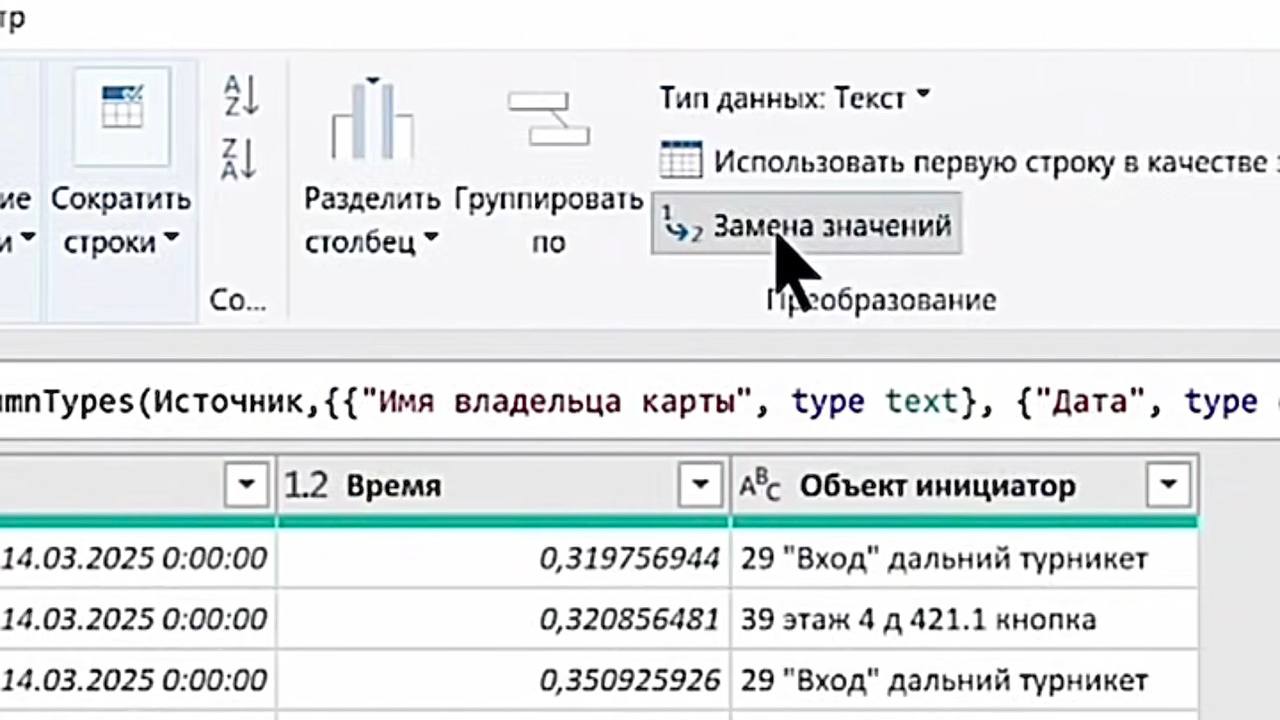Select the cell with value 0,319756944
This screenshot has width=1280, height=720.
pyautogui.click(x=503, y=558)
